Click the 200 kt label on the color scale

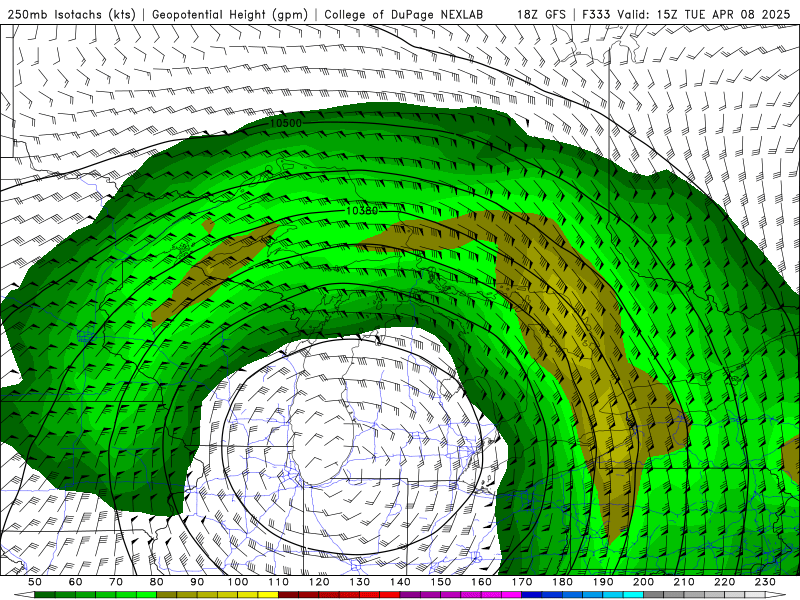(643, 582)
